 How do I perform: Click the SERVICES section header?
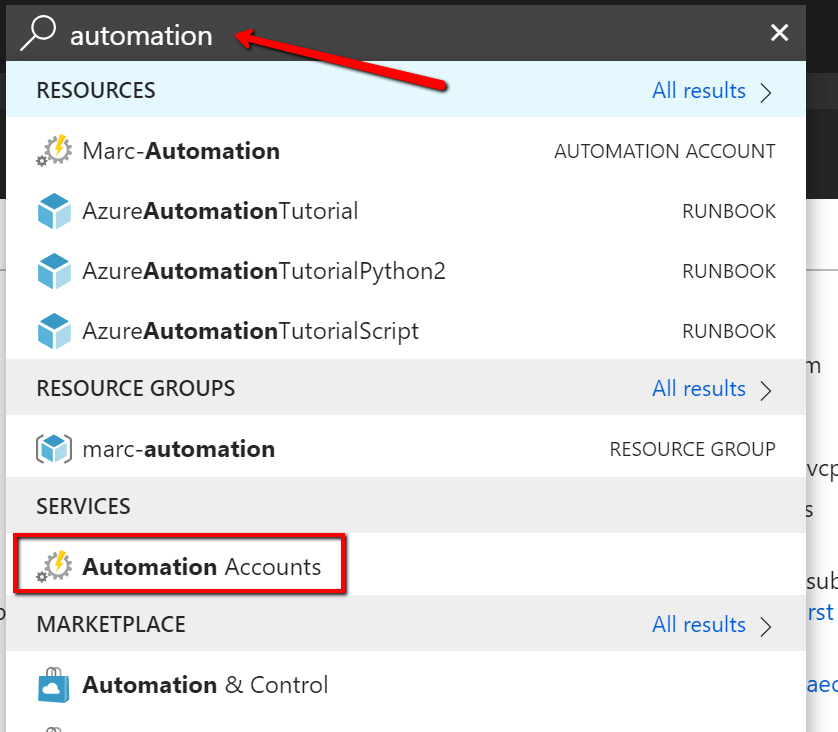pyautogui.click(x=83, y=506)
